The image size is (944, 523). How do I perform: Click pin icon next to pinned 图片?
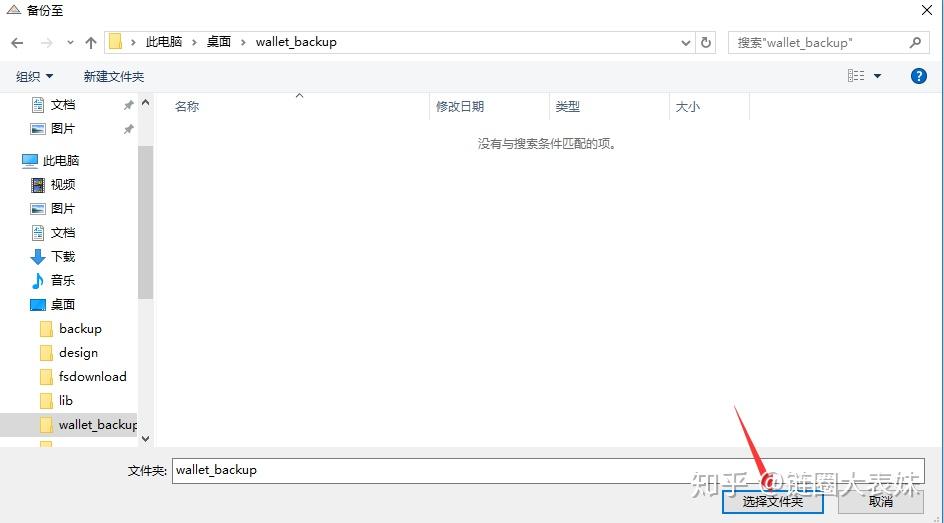(128, 129)
